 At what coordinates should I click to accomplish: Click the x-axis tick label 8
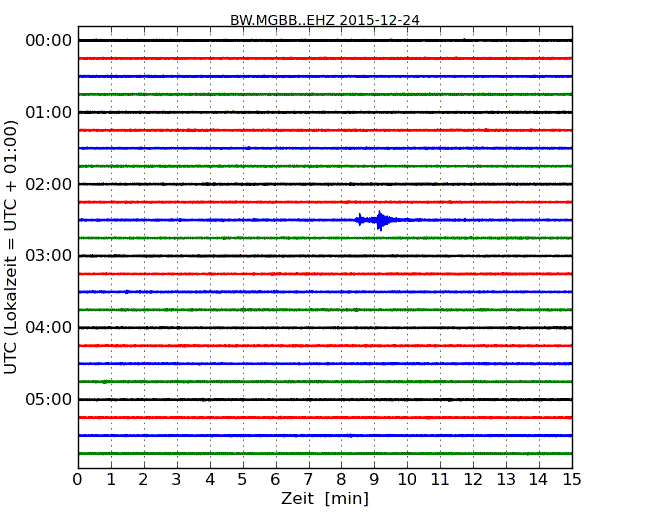341,480
